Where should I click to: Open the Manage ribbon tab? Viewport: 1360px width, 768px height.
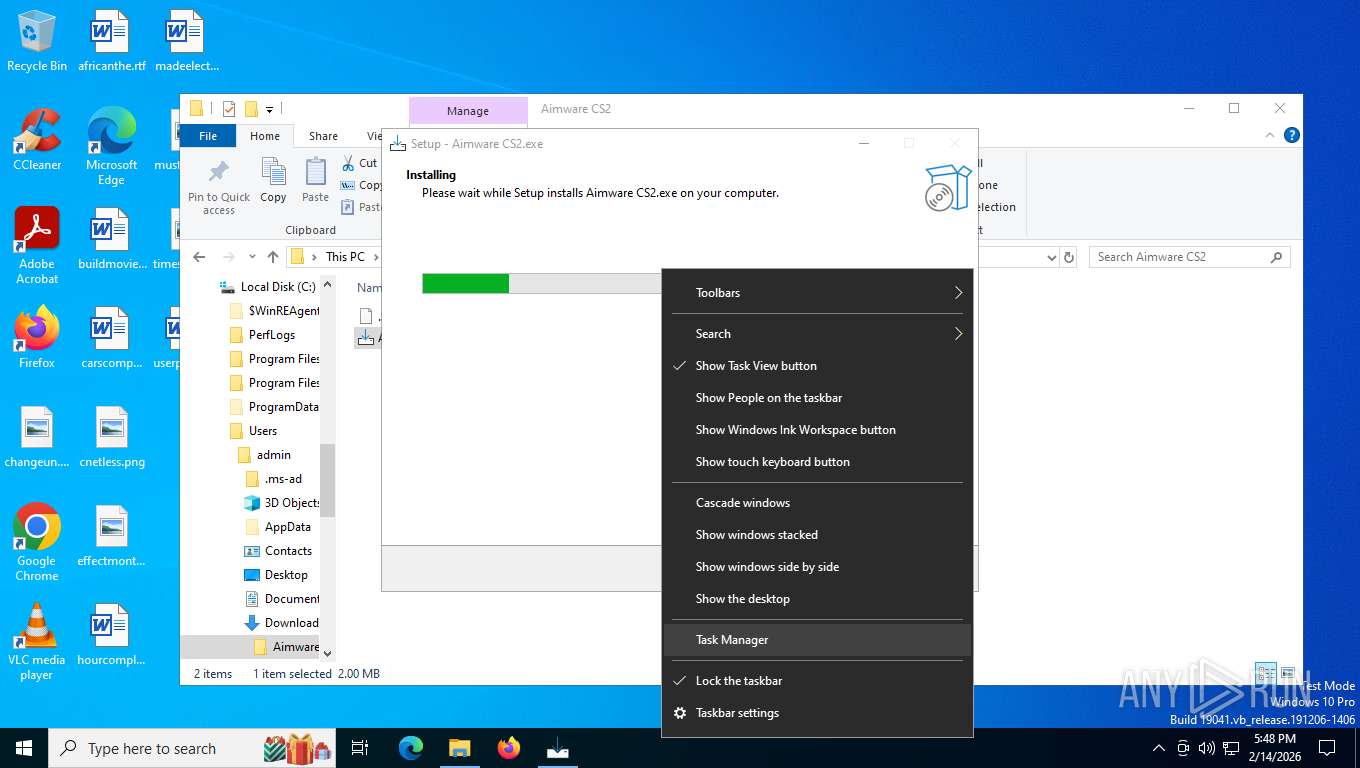[468, 111]
